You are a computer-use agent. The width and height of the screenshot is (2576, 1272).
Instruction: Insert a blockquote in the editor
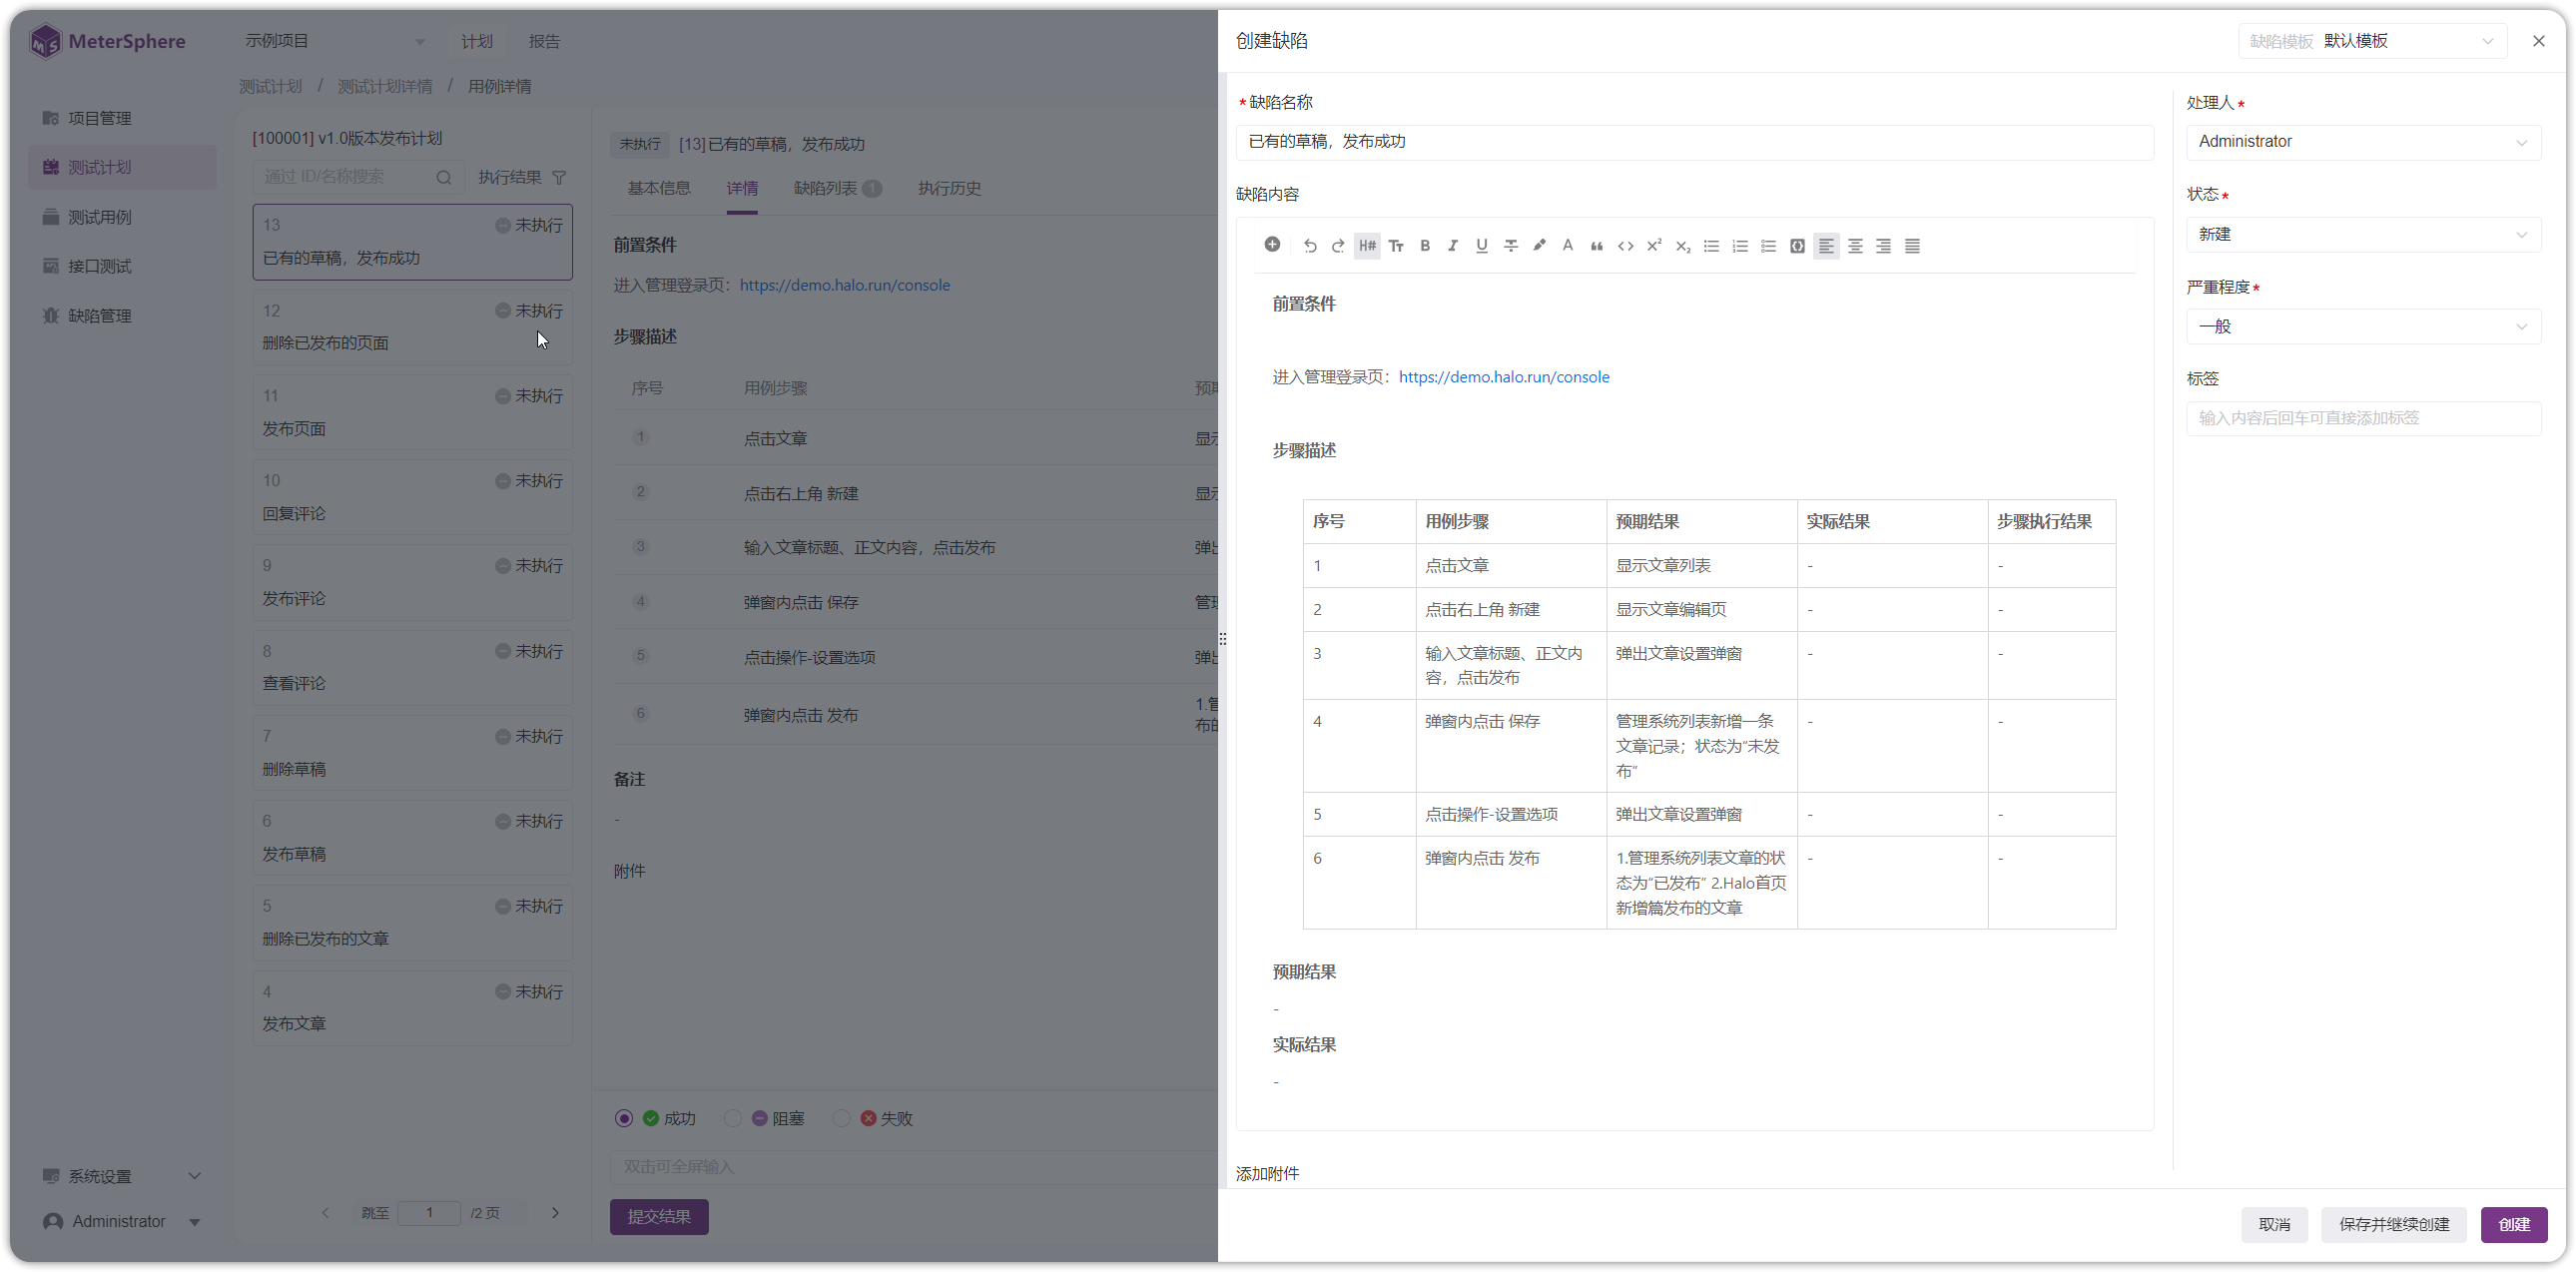click(1597, 246)
